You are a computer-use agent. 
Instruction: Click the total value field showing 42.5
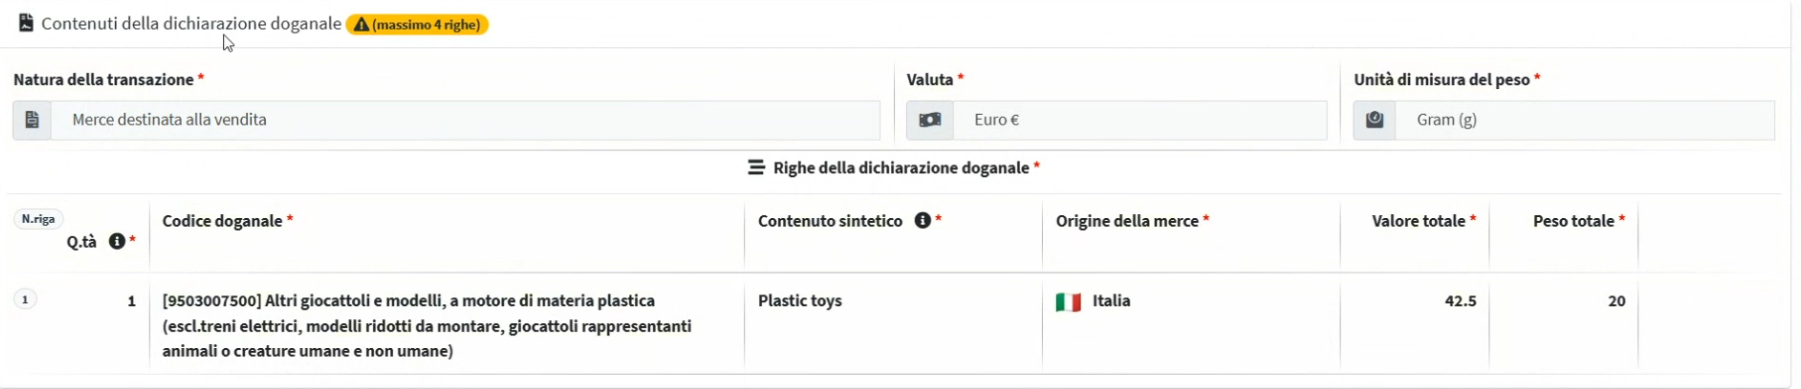click(1460, 301)
